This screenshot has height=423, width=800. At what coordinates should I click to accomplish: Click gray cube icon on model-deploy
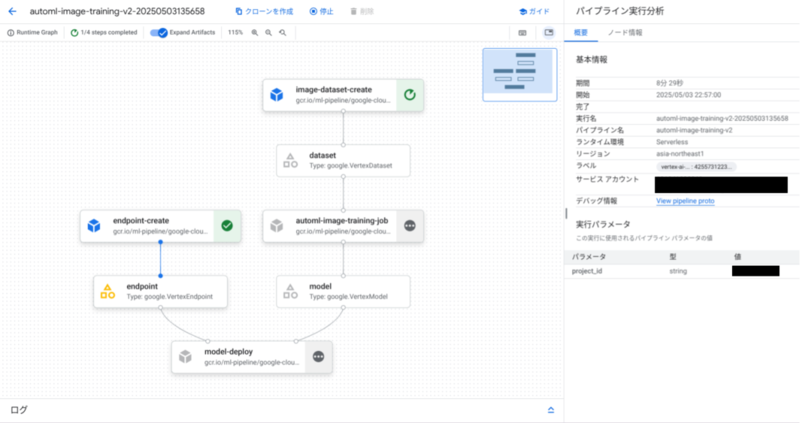tap(185, 357)
